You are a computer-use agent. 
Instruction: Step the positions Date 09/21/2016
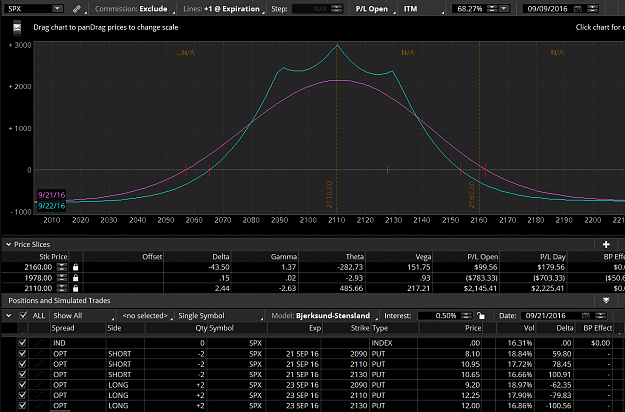[x=600, y=316]
